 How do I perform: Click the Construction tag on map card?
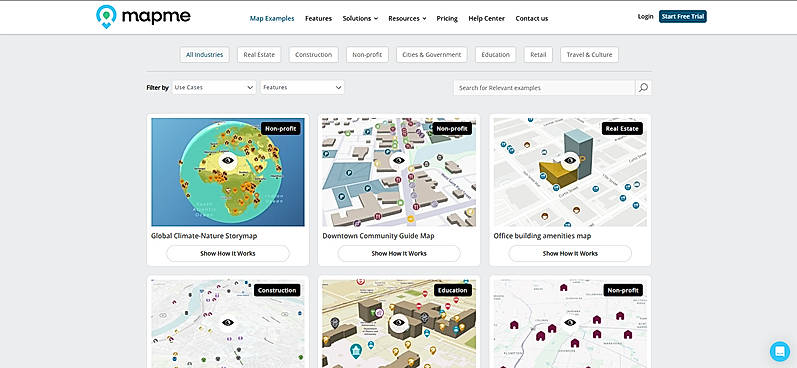[x=277, y=290]
